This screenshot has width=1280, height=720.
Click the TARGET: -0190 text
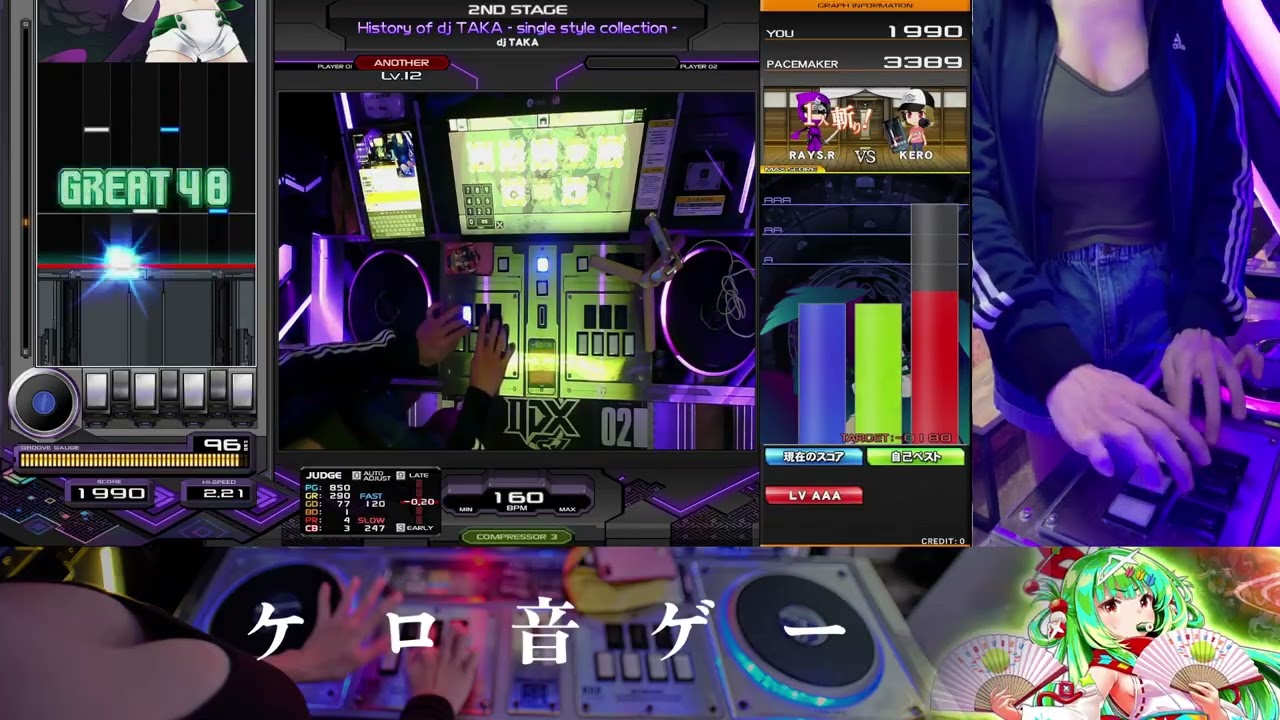896,438
